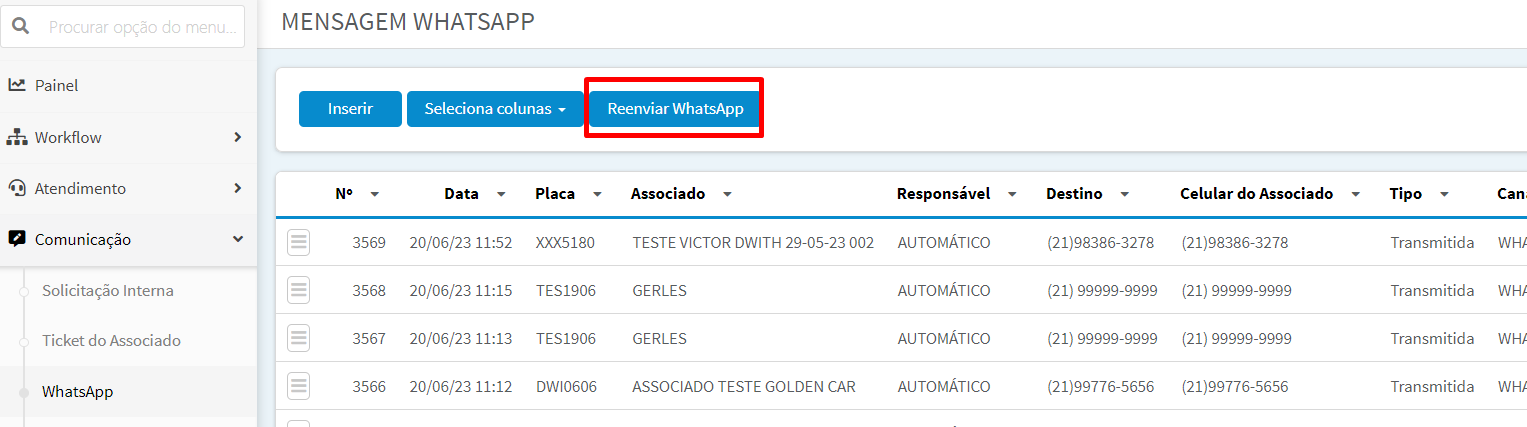
Task: Focus the 'Procurar opção do menu' search field
Action: pos(123,27)
